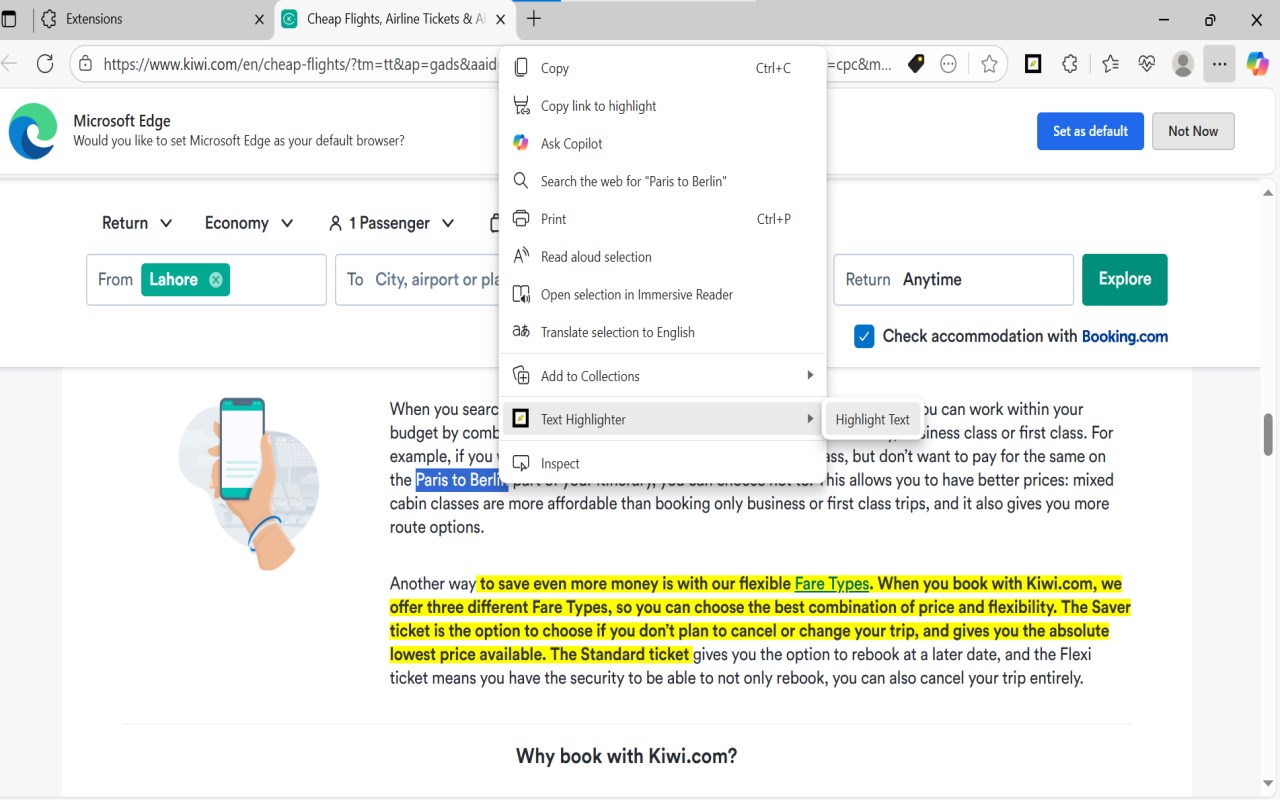Click the Microsoft Edge logo in banner
This screenshot has height=800, width=1280.
[x=33, y=131]
